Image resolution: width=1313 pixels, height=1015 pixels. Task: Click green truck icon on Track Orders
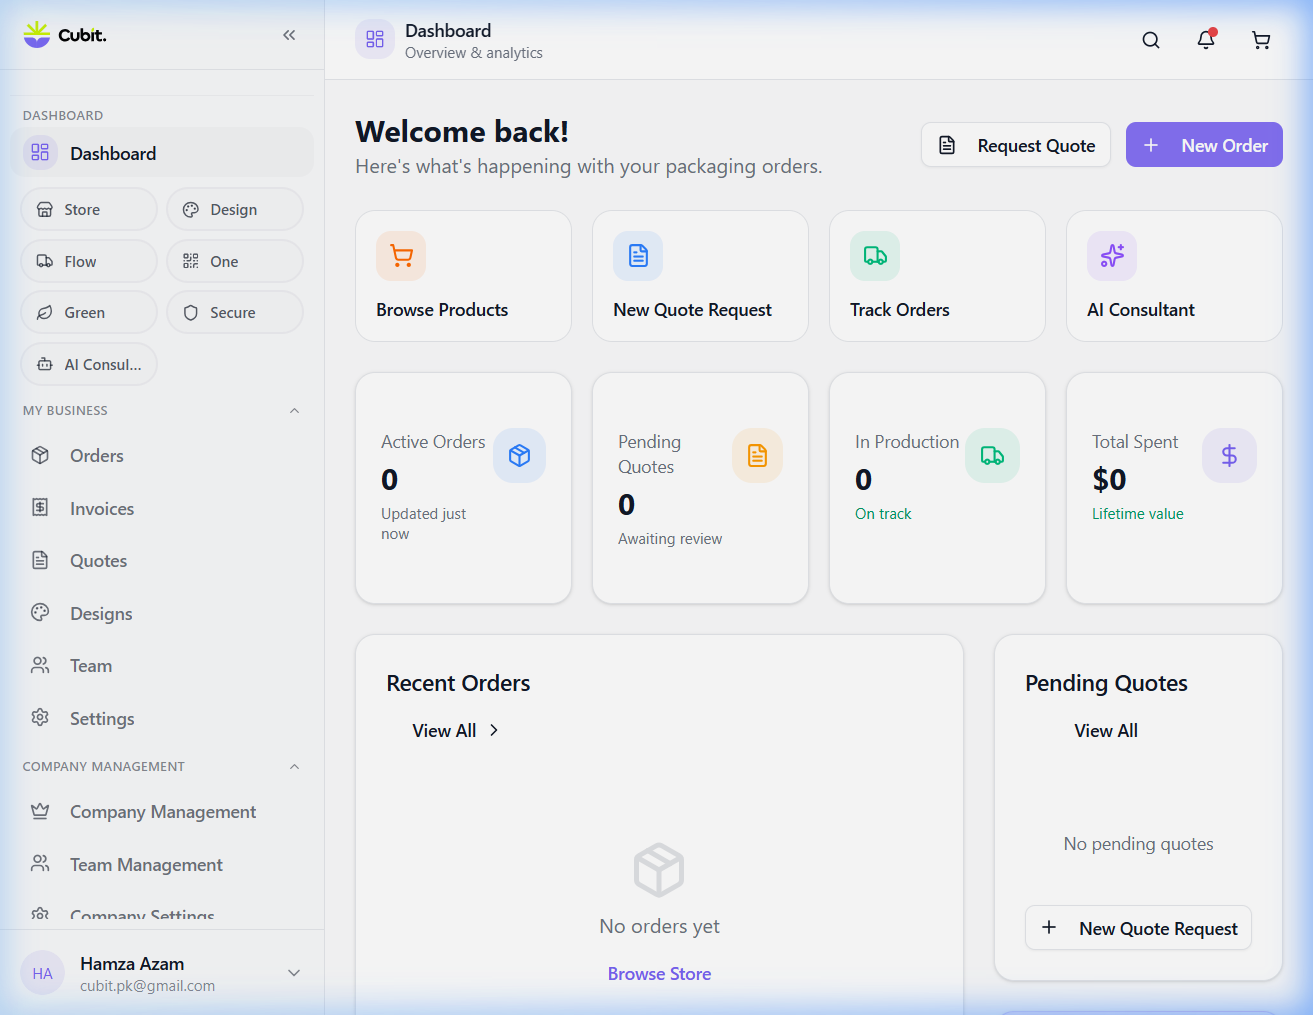(x=875, y=256)
